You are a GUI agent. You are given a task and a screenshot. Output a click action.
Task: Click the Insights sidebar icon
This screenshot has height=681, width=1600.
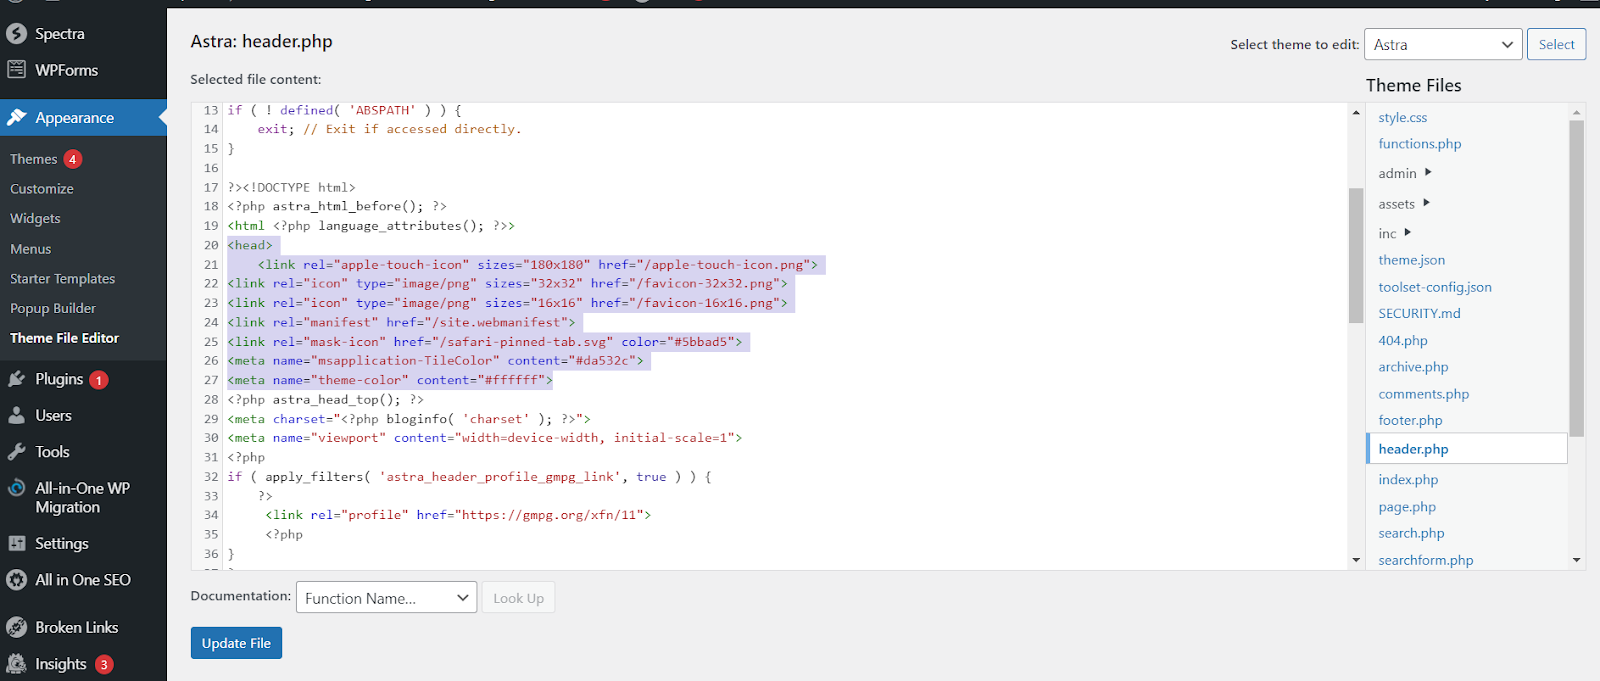(16, 664)
